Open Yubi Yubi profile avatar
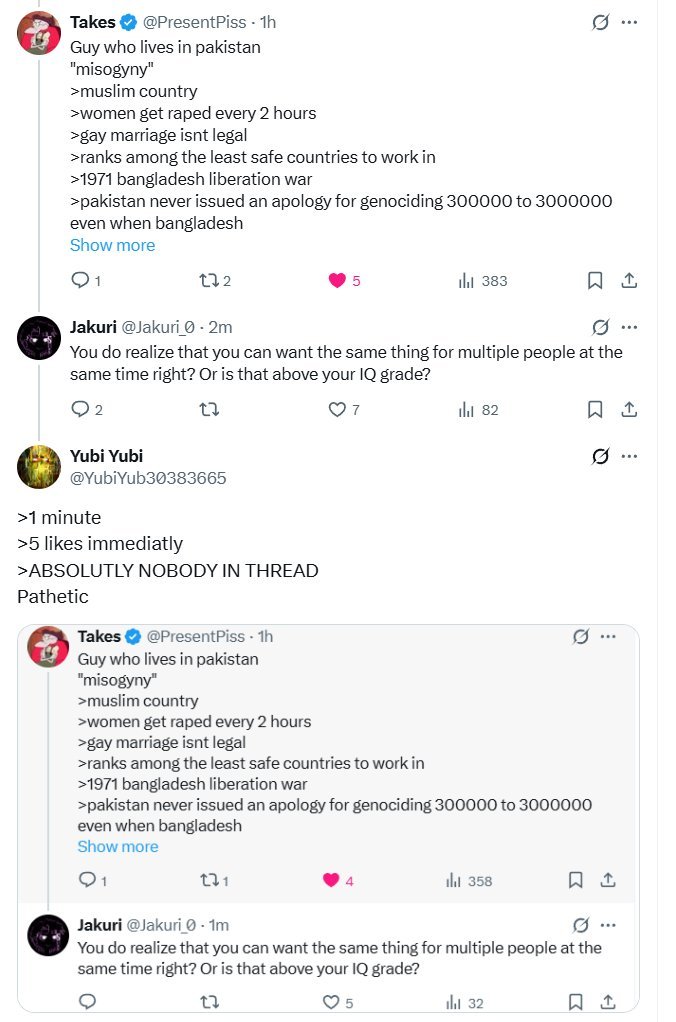This screenshot has height=1022, width=676. coord(39,467)
